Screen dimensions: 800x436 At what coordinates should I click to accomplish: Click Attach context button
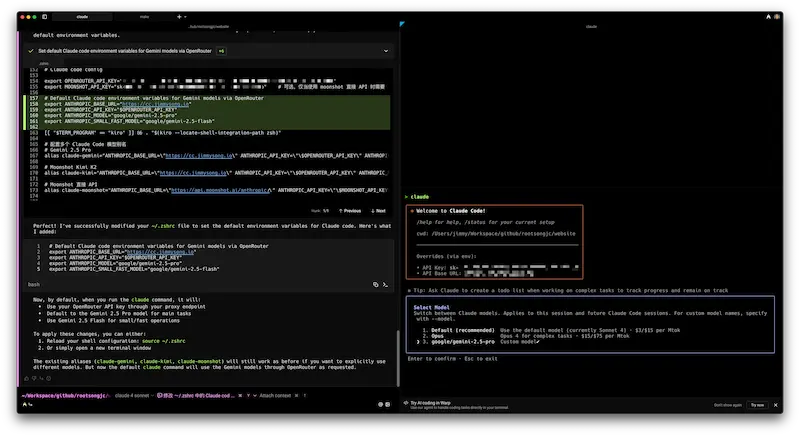coord(275,395)
